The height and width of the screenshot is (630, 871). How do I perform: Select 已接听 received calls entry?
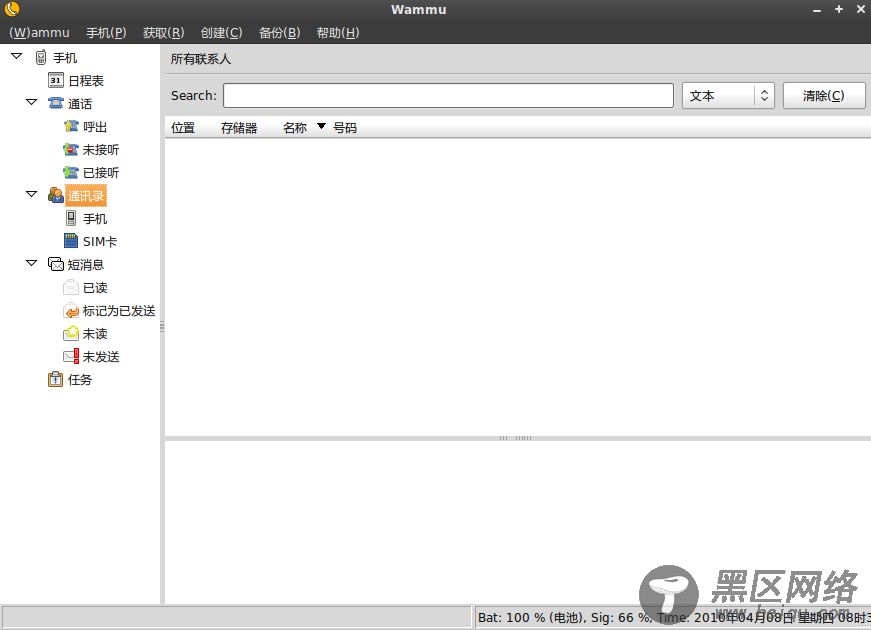tap(101, 172)
